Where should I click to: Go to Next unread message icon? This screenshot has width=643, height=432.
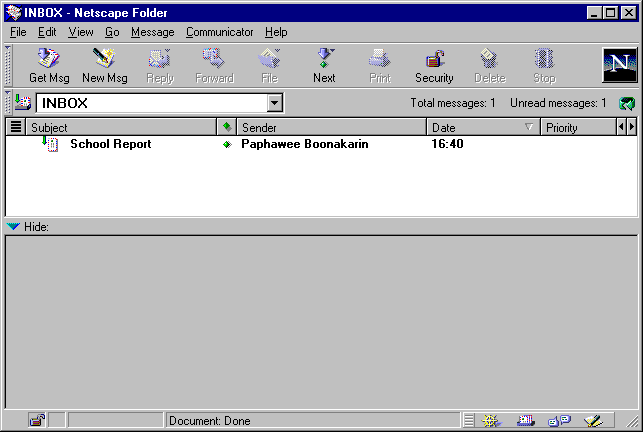pyautogui.click(x=324, y=58)
